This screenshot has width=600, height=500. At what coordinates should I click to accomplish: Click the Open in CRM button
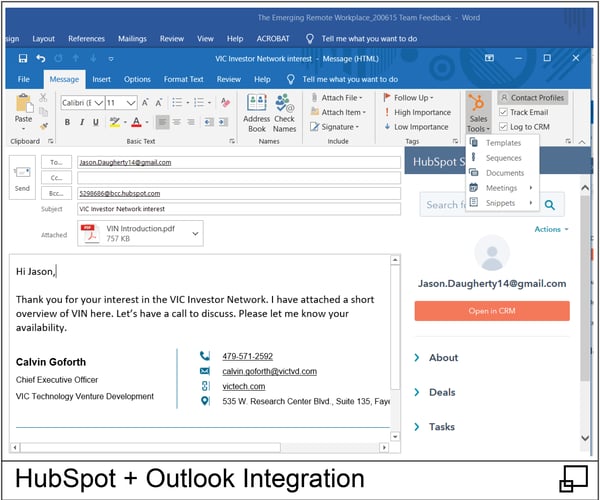(x=491, y=311)
